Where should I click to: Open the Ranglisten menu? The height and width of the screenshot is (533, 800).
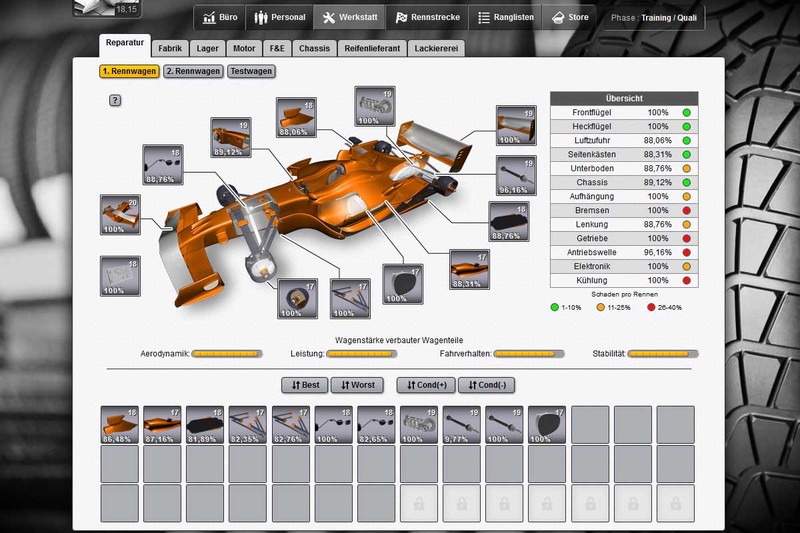506,17
